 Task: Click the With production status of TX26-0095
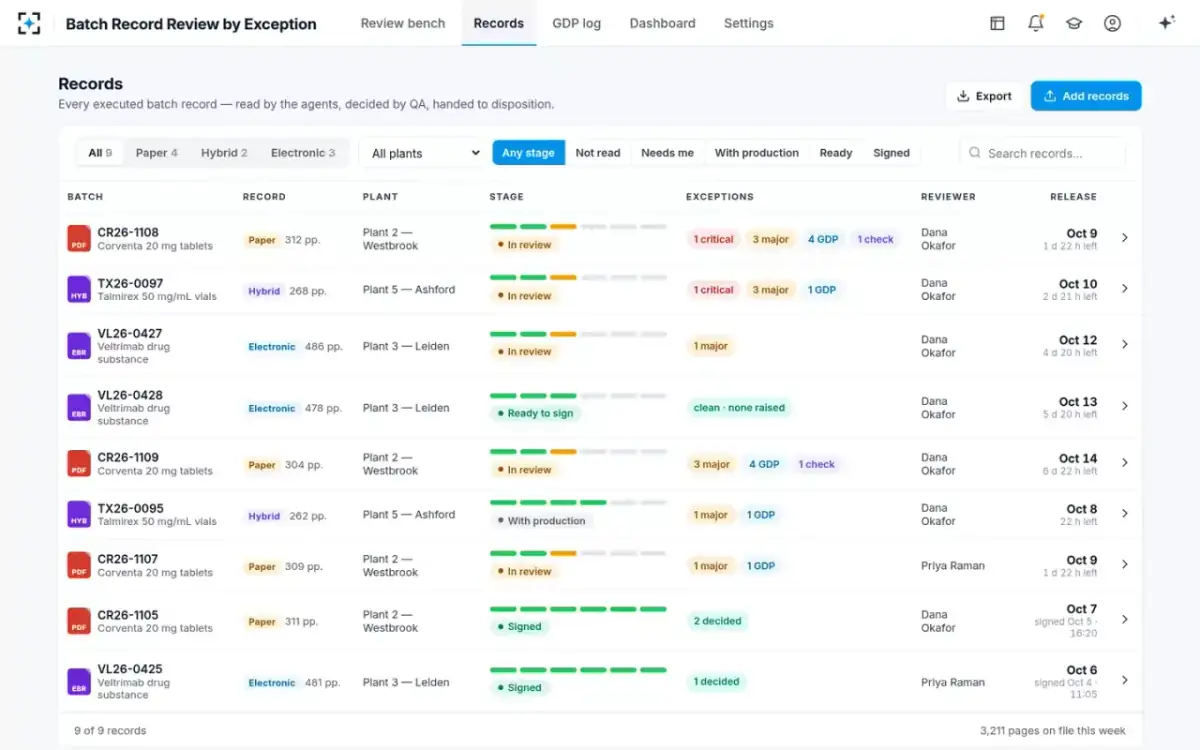540,520
